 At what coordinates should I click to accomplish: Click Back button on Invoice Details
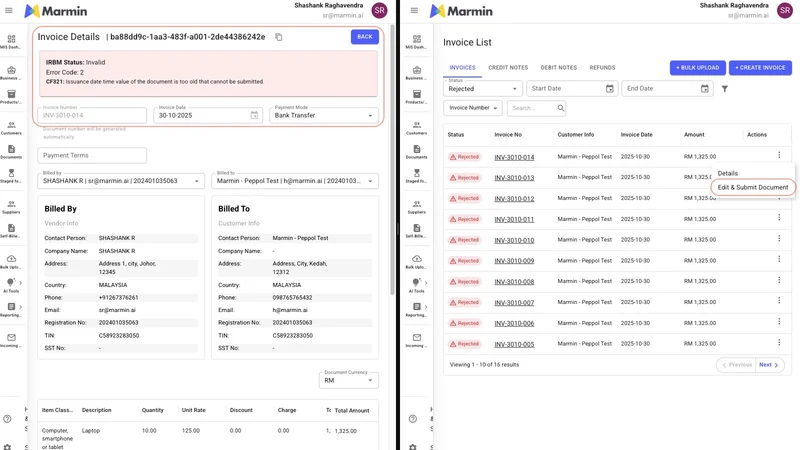(365, 37)
